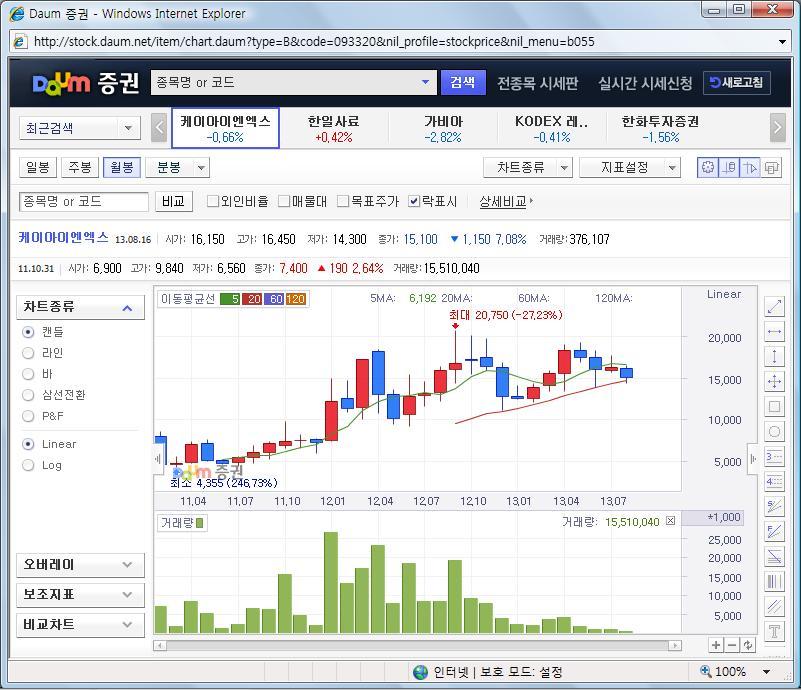
Task: Select the vertical line drawing tool
Action: point(774,356)
